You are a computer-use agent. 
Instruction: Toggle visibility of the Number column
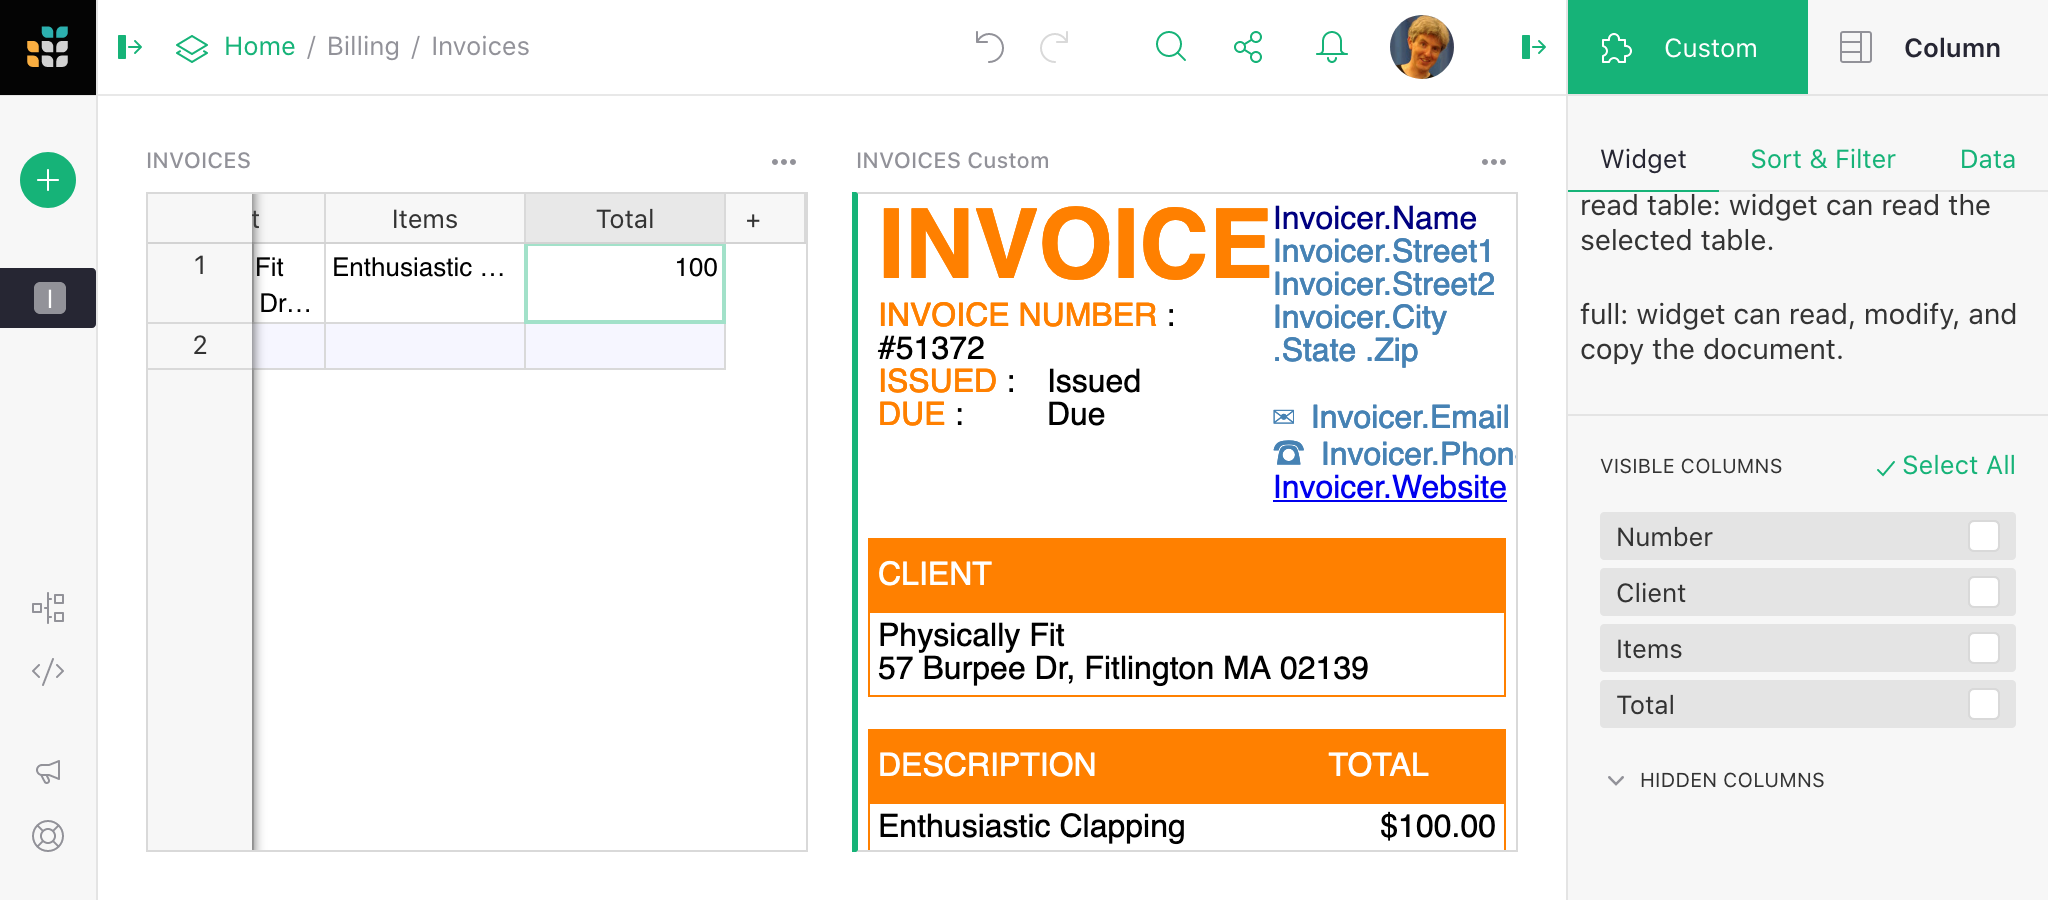(1985, 536)
